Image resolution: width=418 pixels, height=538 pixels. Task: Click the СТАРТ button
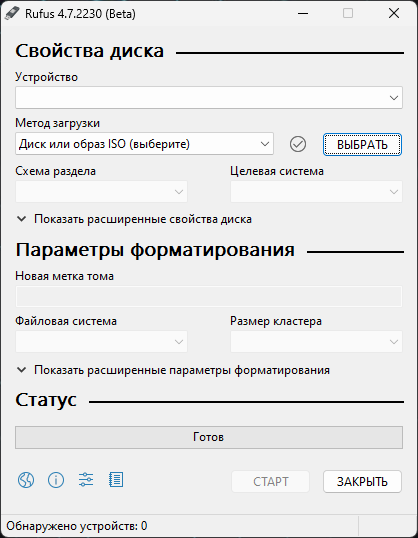pos(270,481)
